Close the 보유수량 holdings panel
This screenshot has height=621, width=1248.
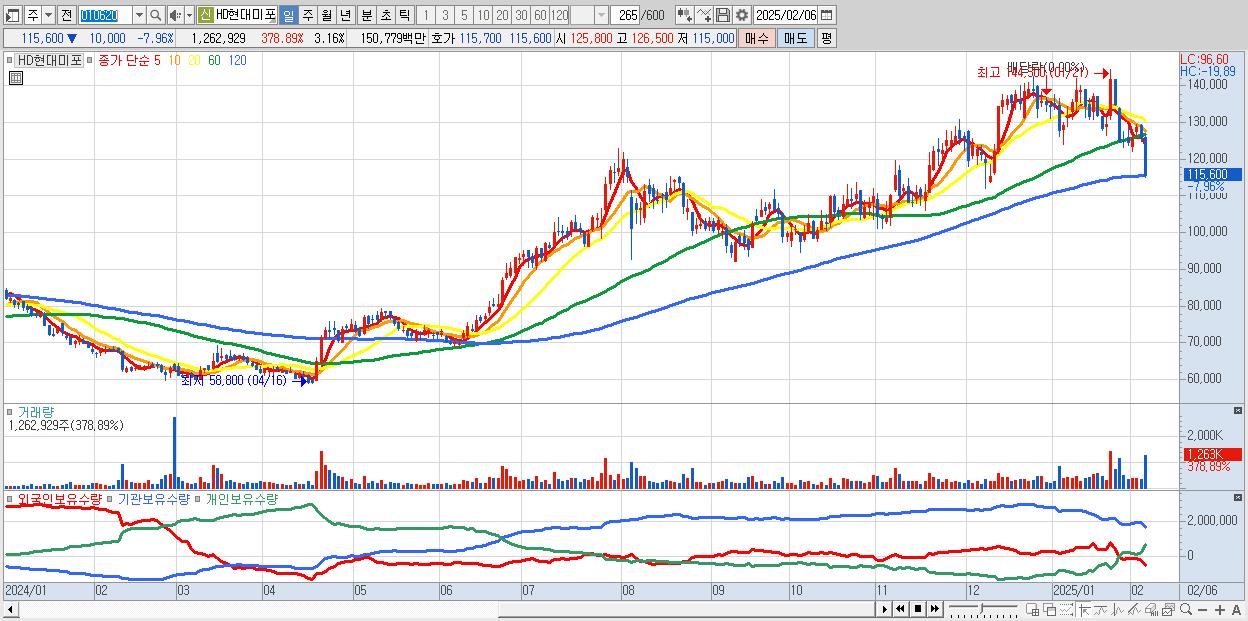click(x=1239, y=498)
